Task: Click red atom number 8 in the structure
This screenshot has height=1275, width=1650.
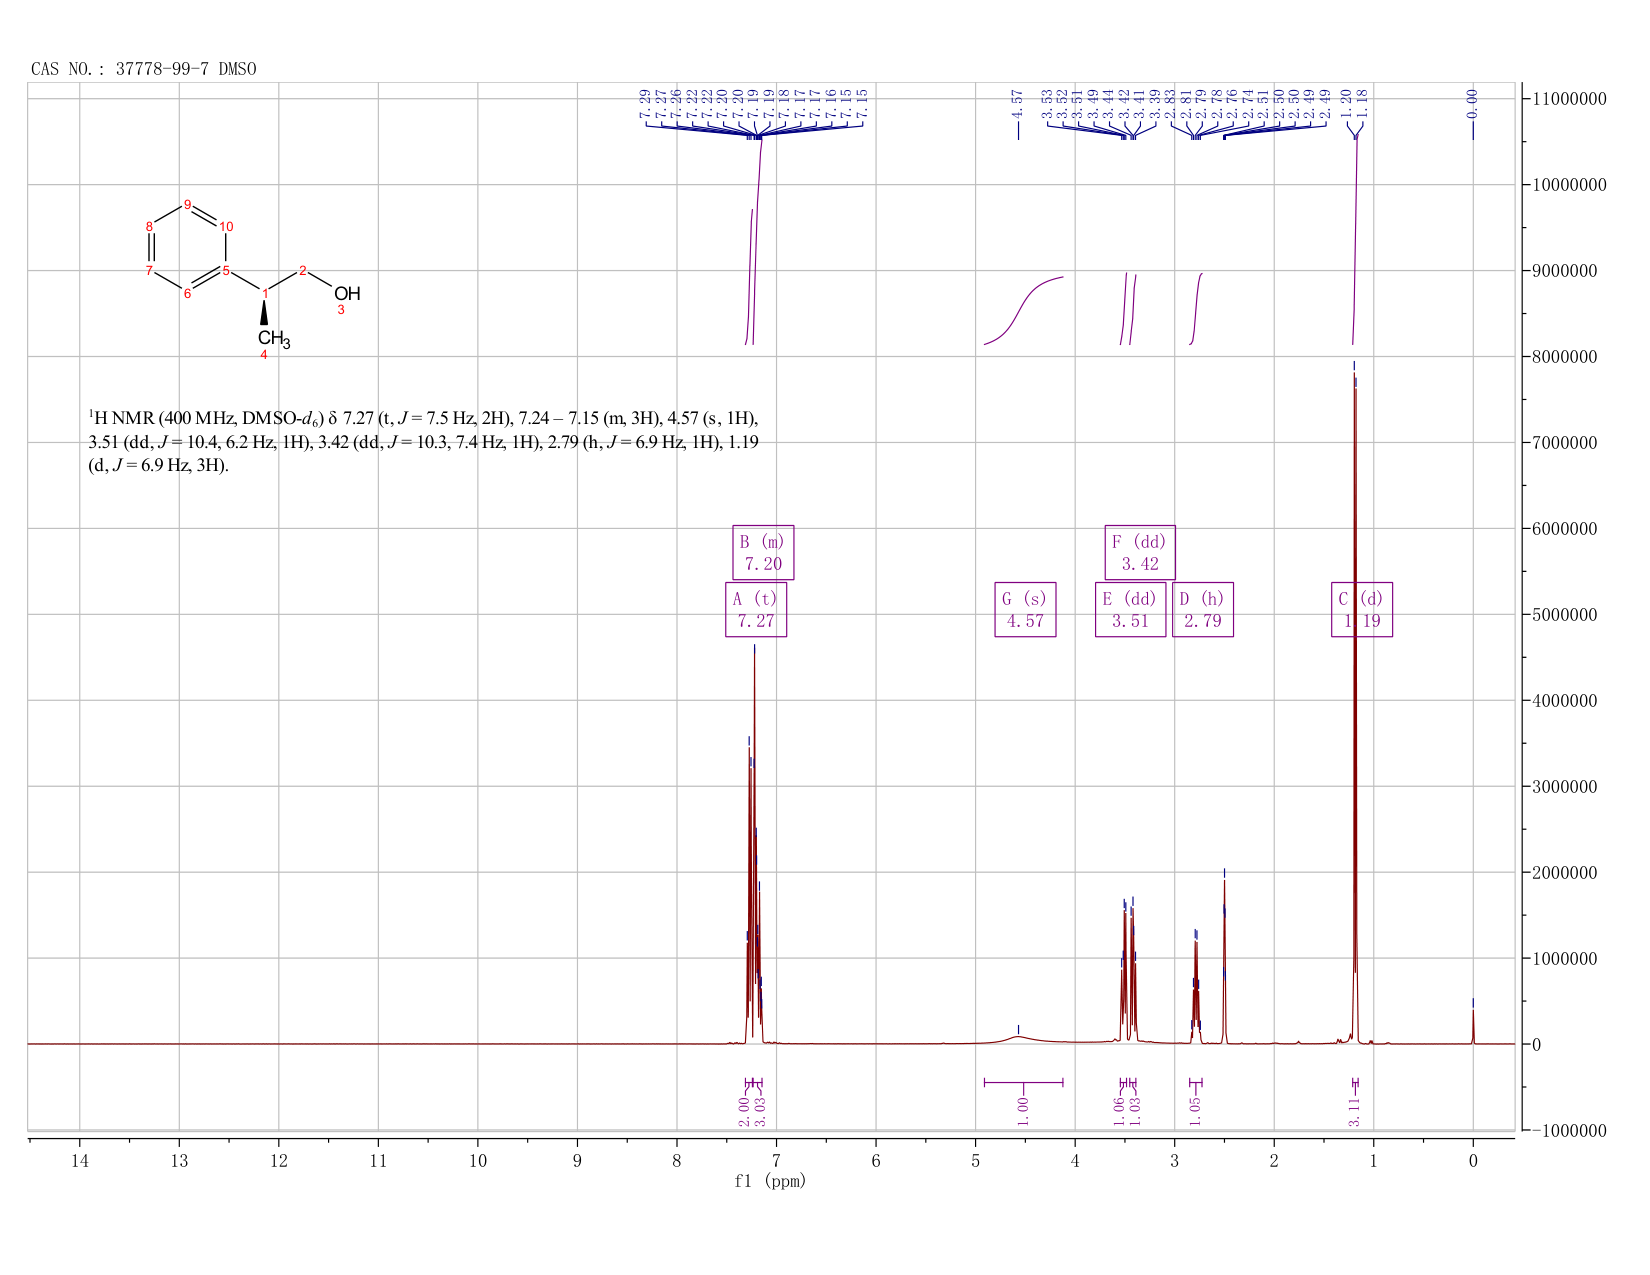Action: pos(149,227)
